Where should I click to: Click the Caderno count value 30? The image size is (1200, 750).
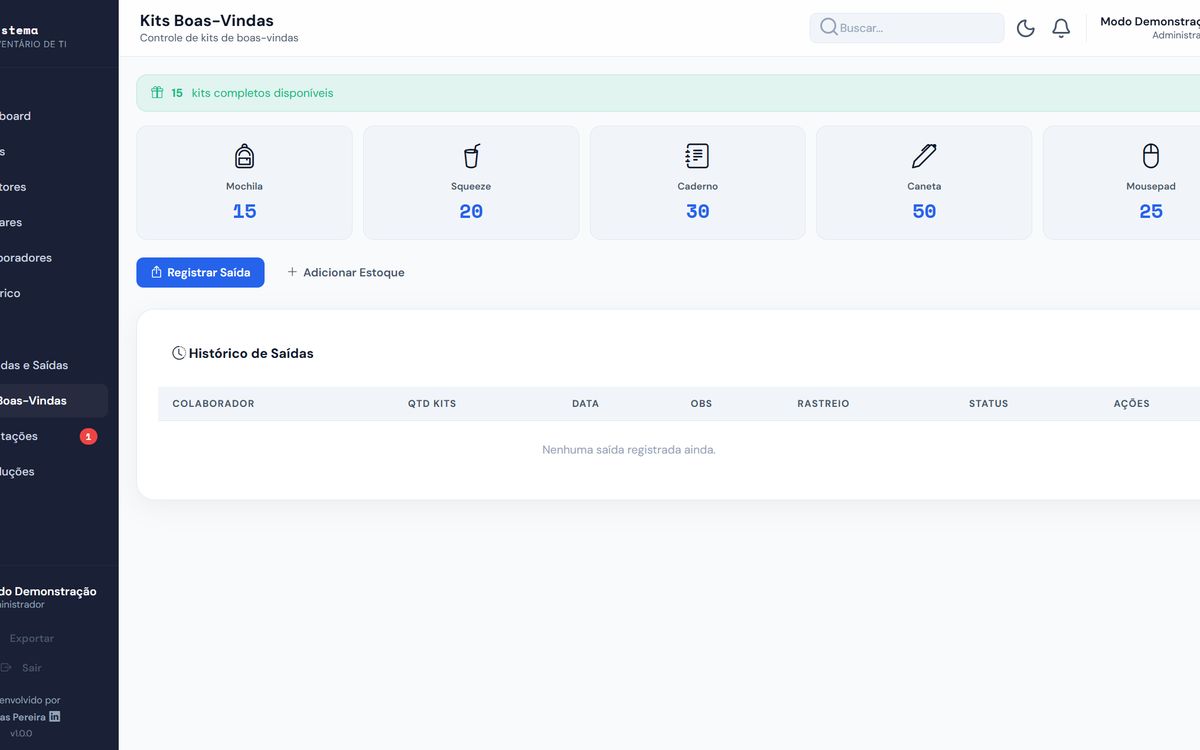pyautogui.click(x=698, y=211)
